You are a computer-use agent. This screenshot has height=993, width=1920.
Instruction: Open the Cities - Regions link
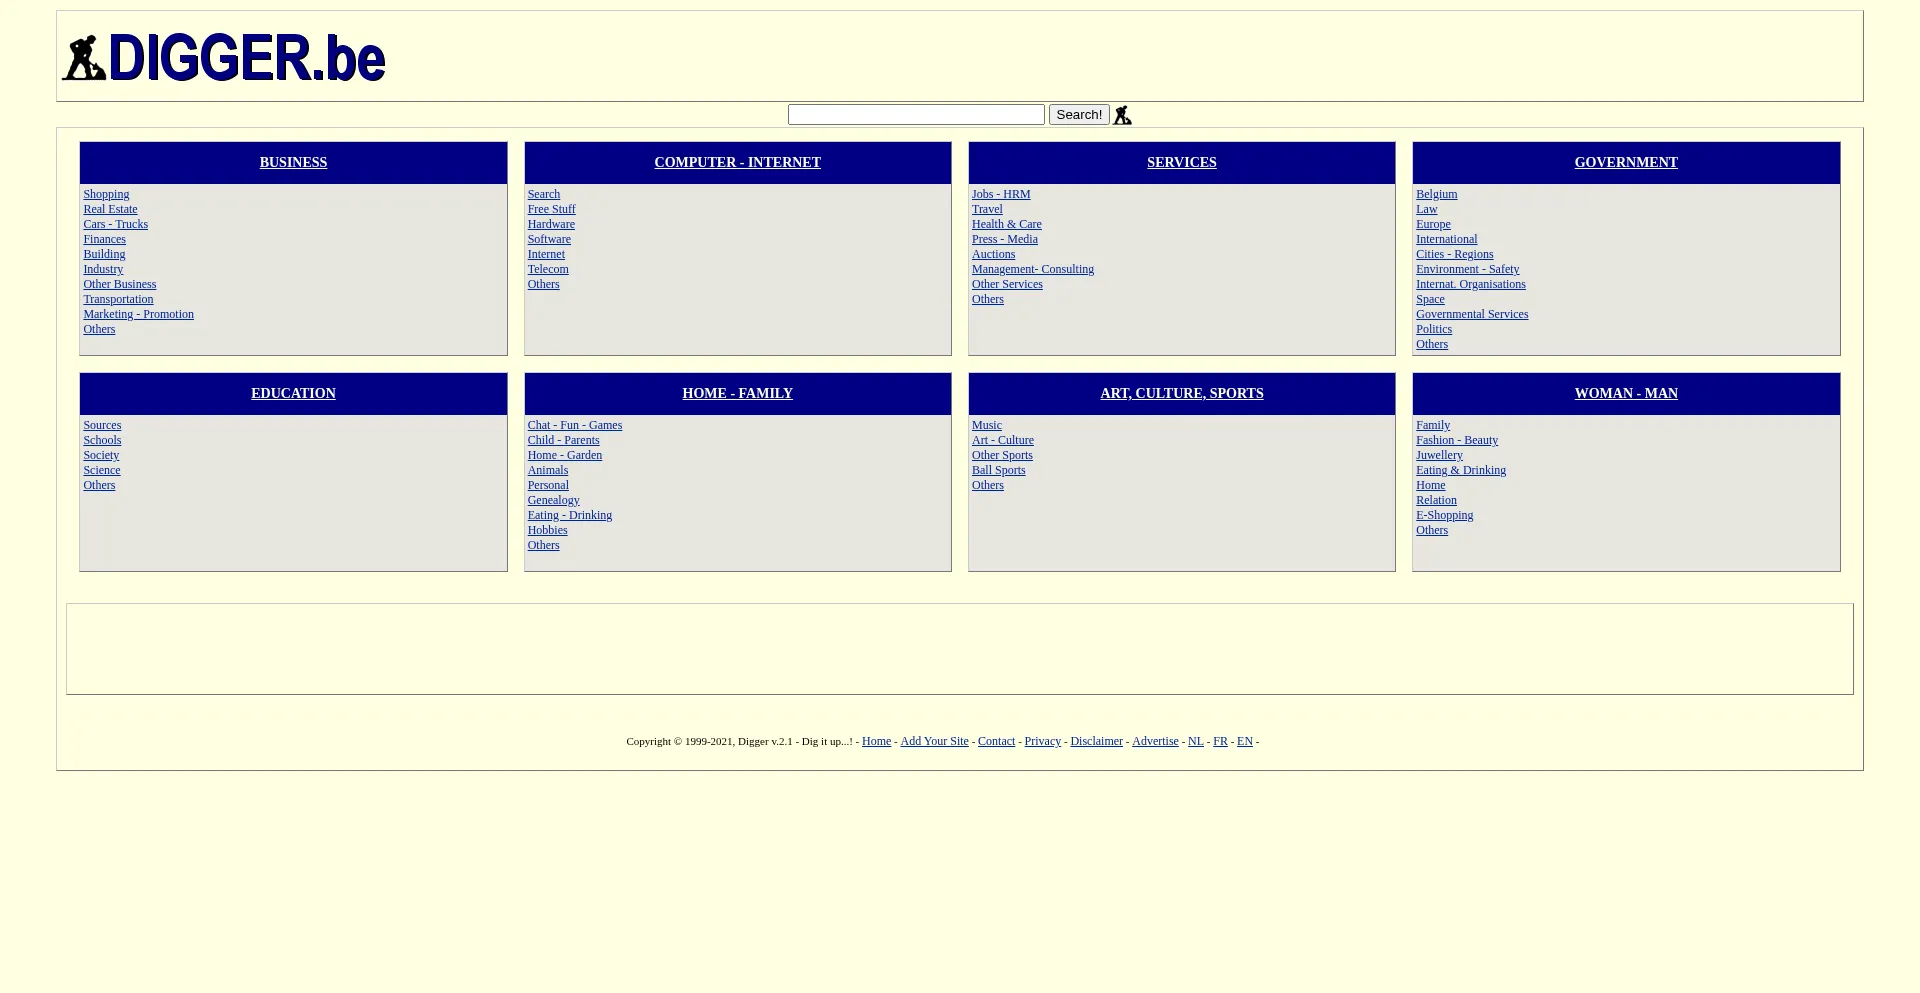coord(1454,254)
